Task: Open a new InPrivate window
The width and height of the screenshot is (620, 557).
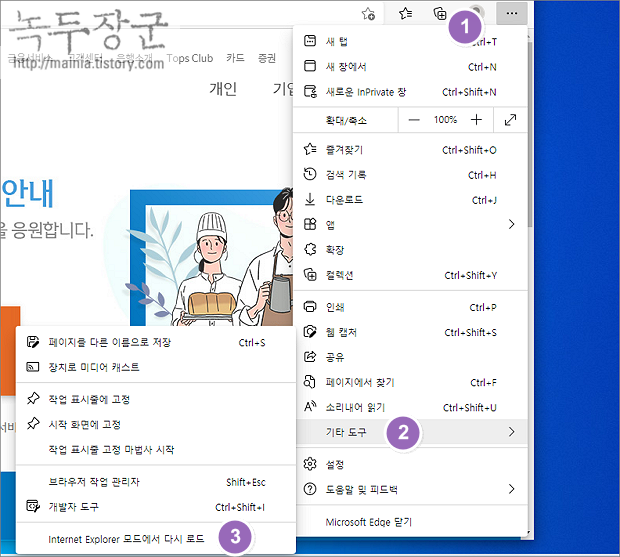Action: [410, 92]
